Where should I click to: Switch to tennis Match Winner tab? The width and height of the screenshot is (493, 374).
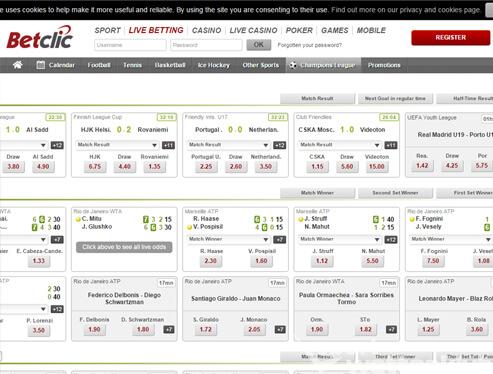pos(317,193)
